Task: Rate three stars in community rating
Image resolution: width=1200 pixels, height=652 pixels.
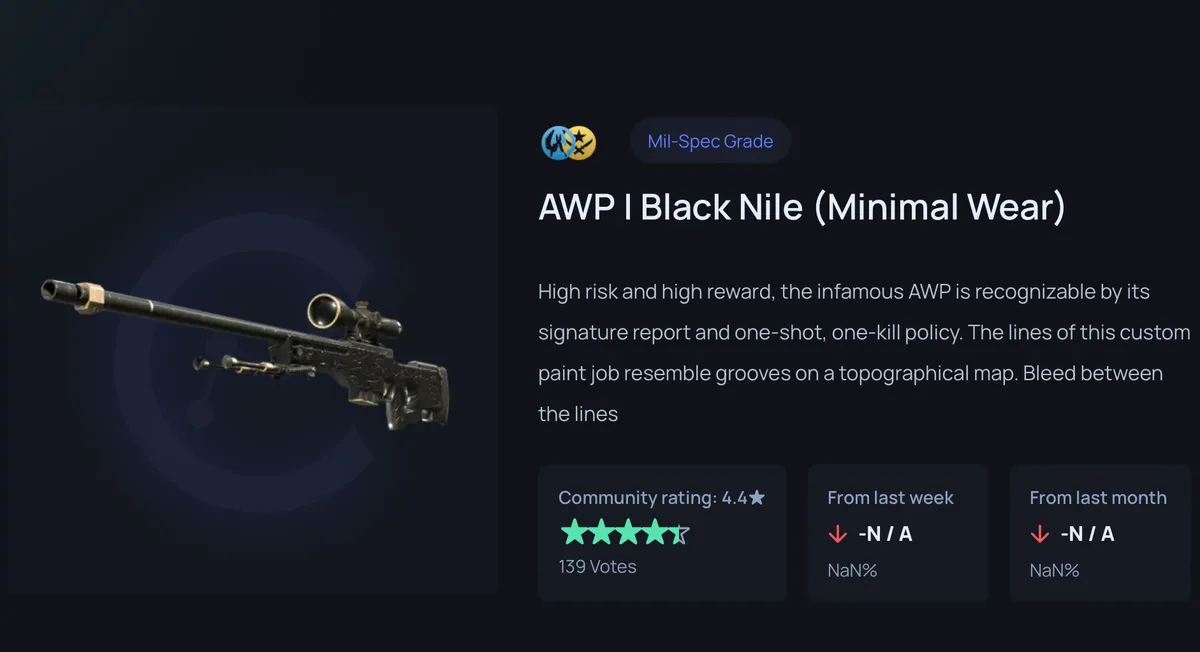Action: point(627,533)
